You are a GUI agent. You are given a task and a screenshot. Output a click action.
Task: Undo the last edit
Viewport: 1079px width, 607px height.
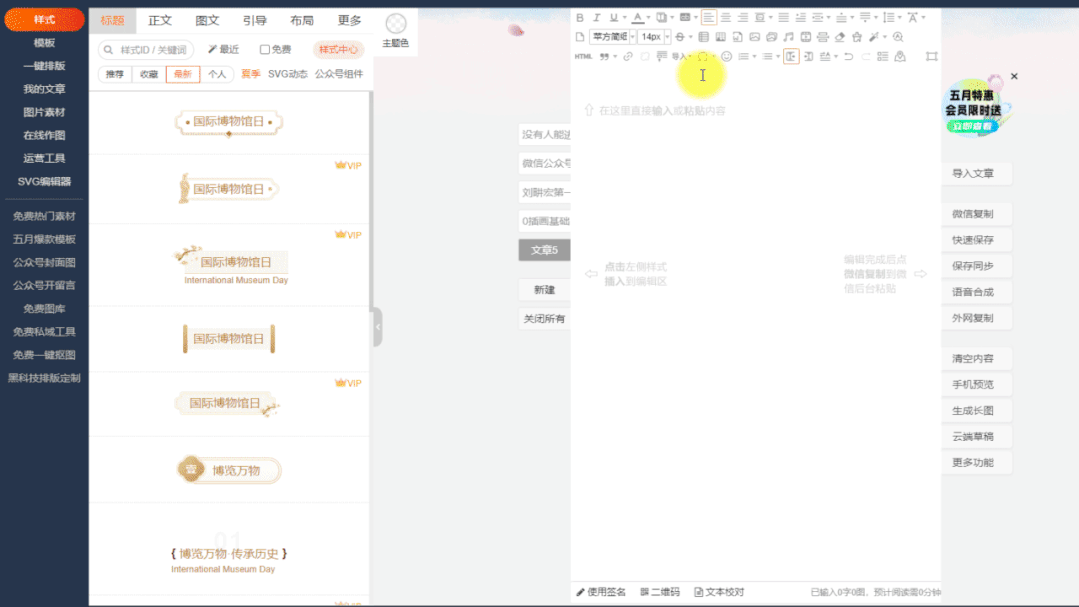[x=848, y=56]
